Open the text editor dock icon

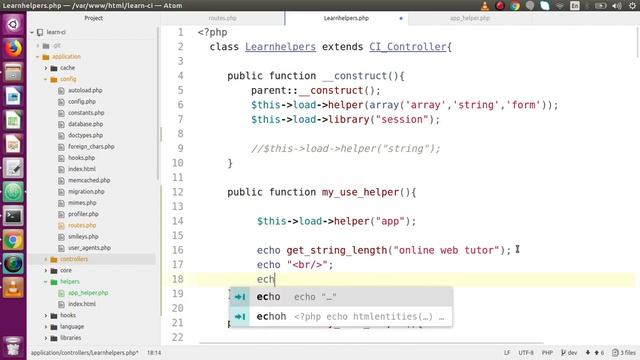(x=13, y=168)
